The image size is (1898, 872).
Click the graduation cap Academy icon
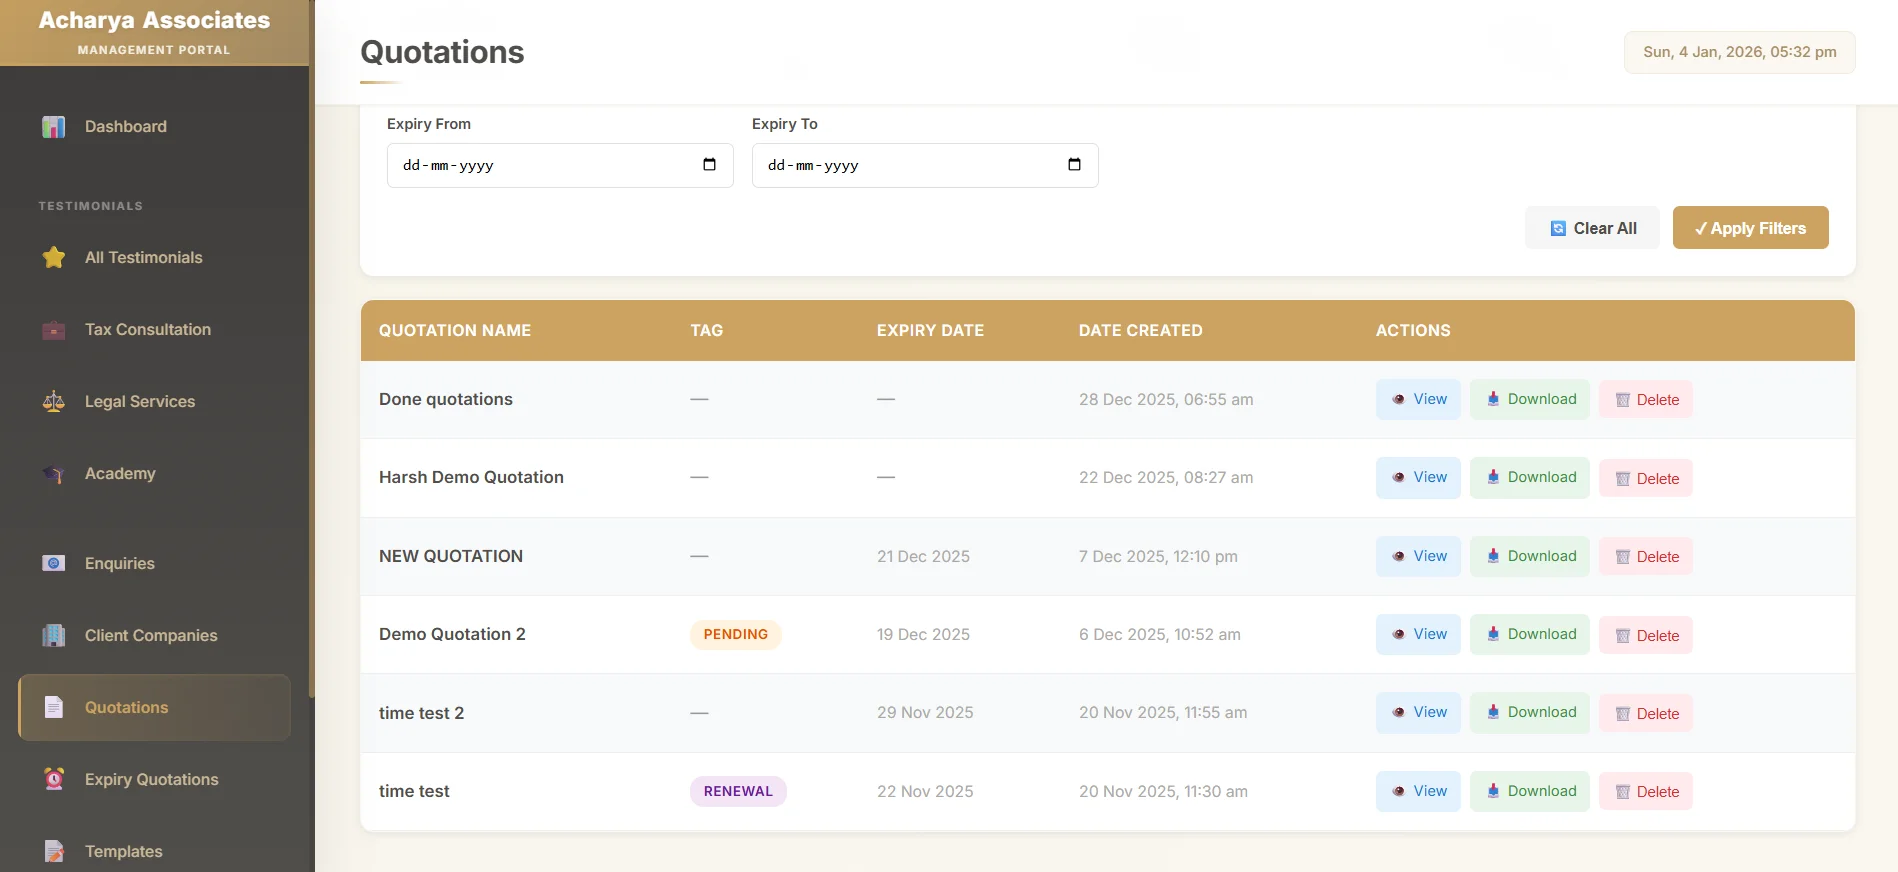(x=54, y=474)
